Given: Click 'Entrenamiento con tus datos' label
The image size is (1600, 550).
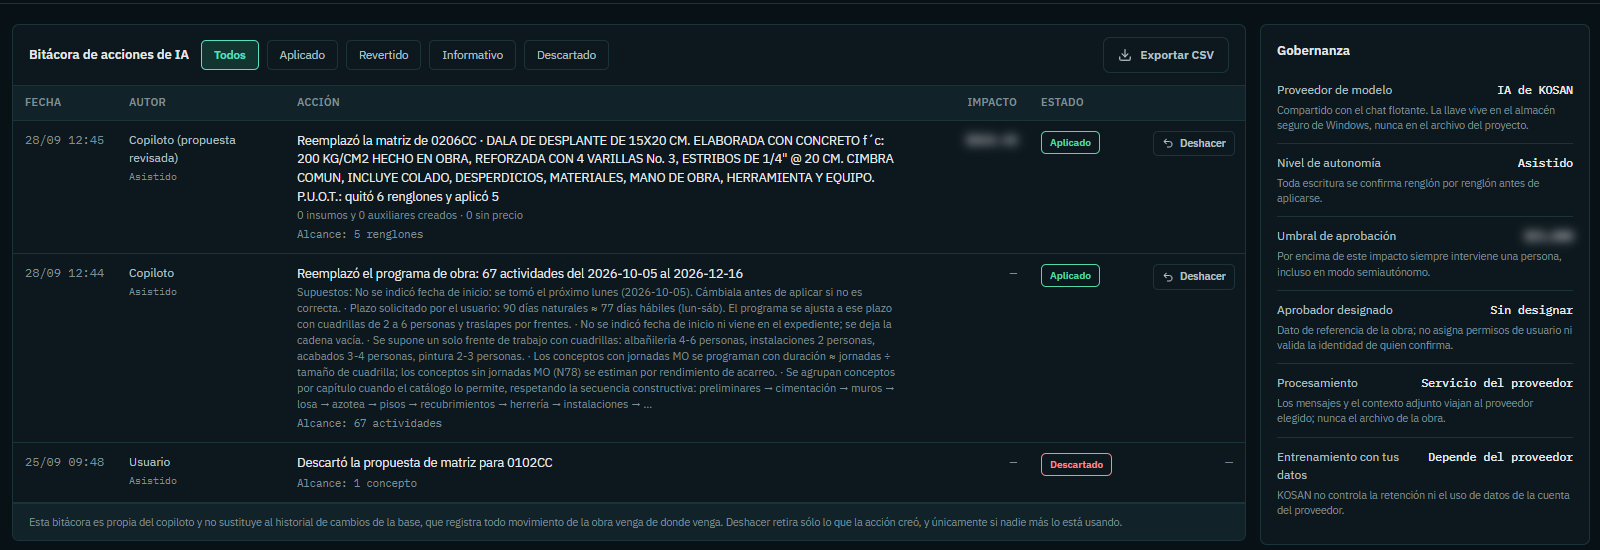Looking at the screenshot, I should click(1338, 466).
